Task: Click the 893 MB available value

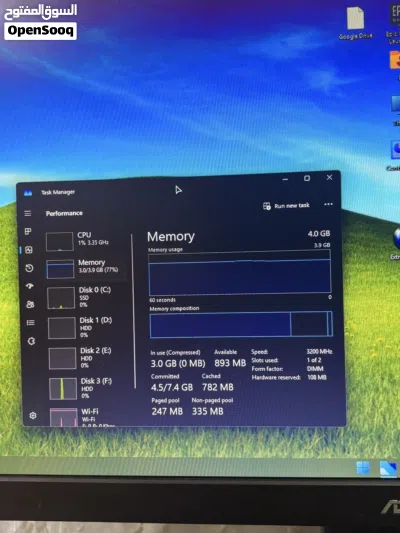Action: pyautogui.click(x=230, y=363)
